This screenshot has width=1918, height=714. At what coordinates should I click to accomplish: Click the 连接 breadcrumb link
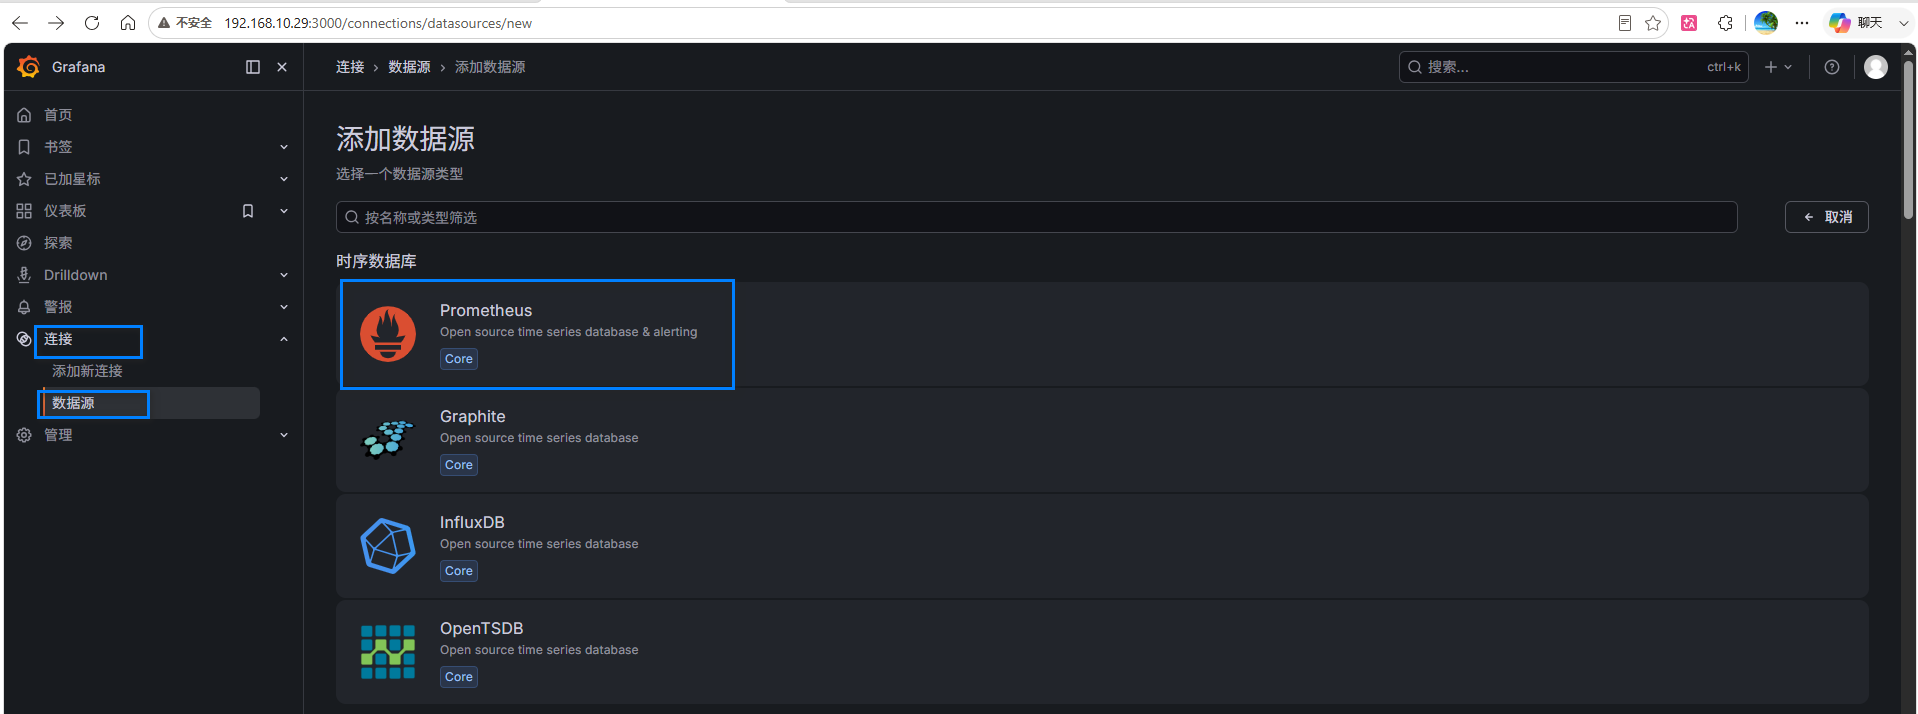point(350,67)
